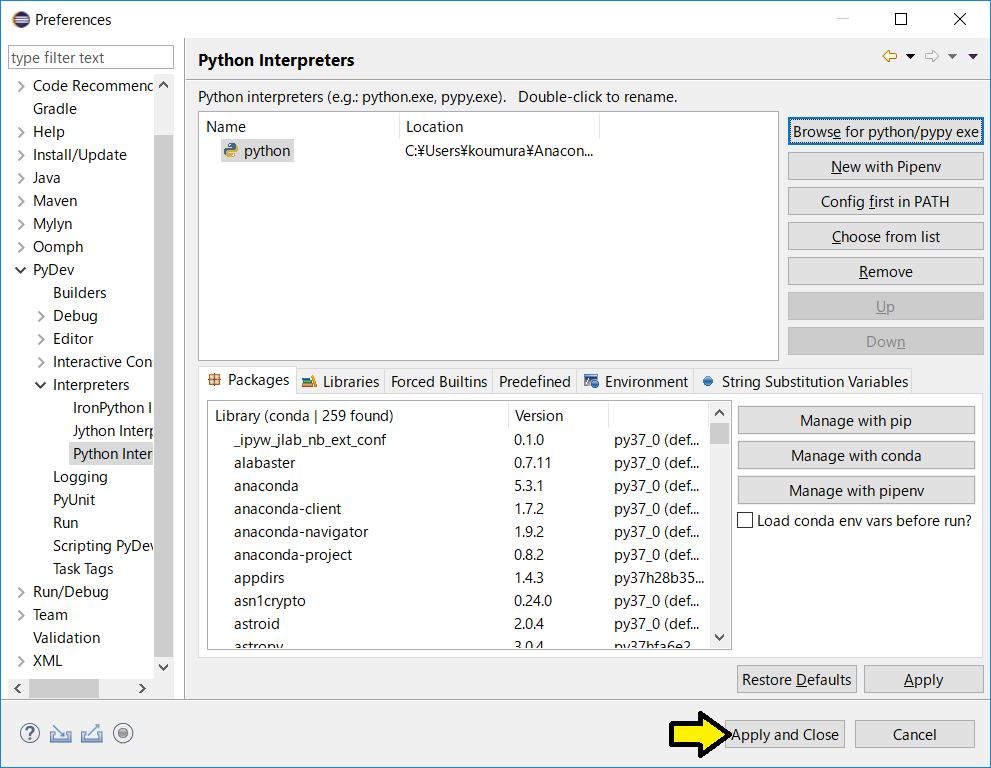This screenshot has width=991, height=768.
Task: Expand the Oomph tree node
Action: [x=21, y=247]
